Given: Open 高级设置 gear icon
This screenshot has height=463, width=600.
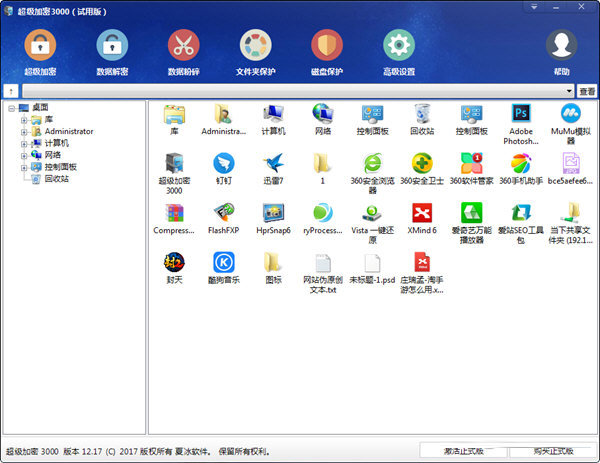Looking at the screenshot, I should point(399,46).
